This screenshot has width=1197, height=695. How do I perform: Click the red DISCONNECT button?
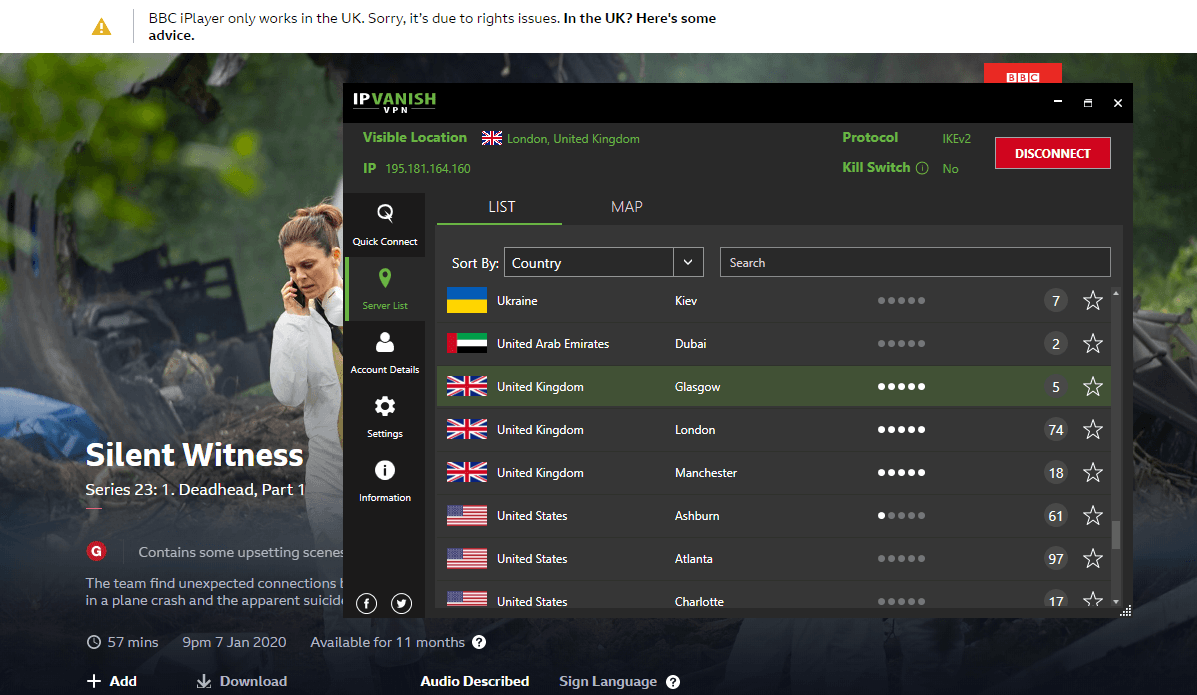(1052, 153)
